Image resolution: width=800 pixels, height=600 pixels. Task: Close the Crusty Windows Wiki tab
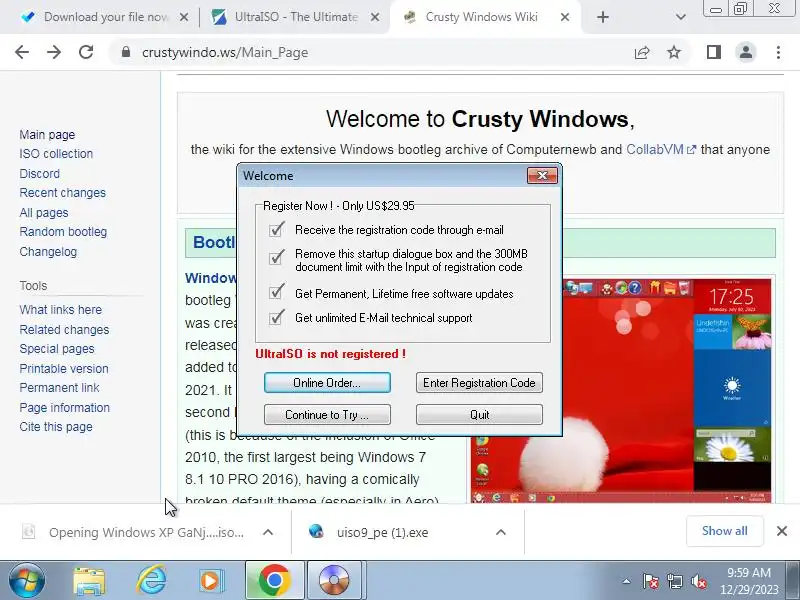tap(565, 17)
